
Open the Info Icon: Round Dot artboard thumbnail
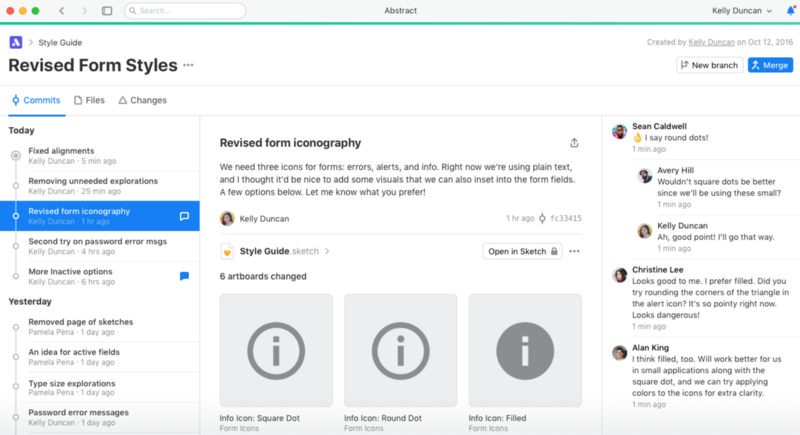pos(401,350)
